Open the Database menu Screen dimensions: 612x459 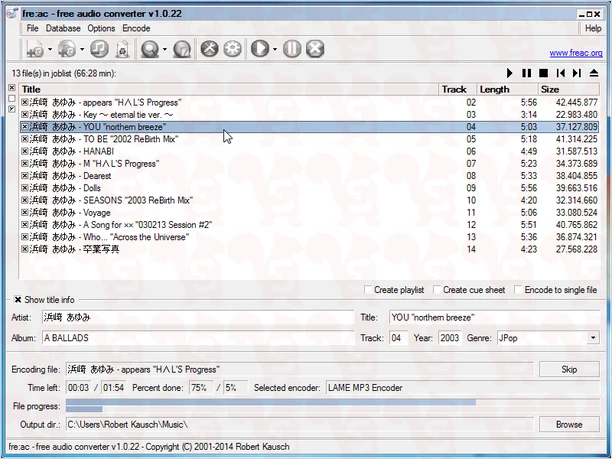pos(62,28)
